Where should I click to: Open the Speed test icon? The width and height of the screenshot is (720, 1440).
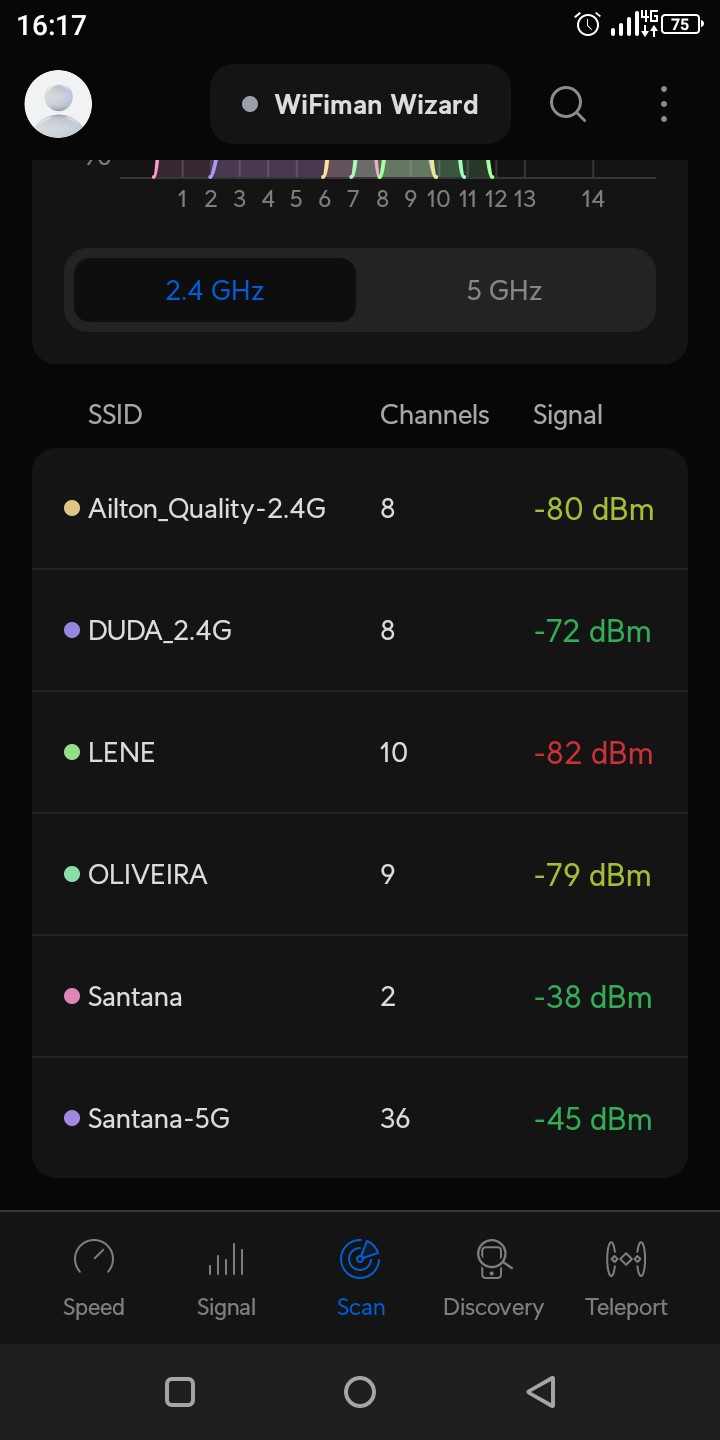click(x=94, y=1259)
